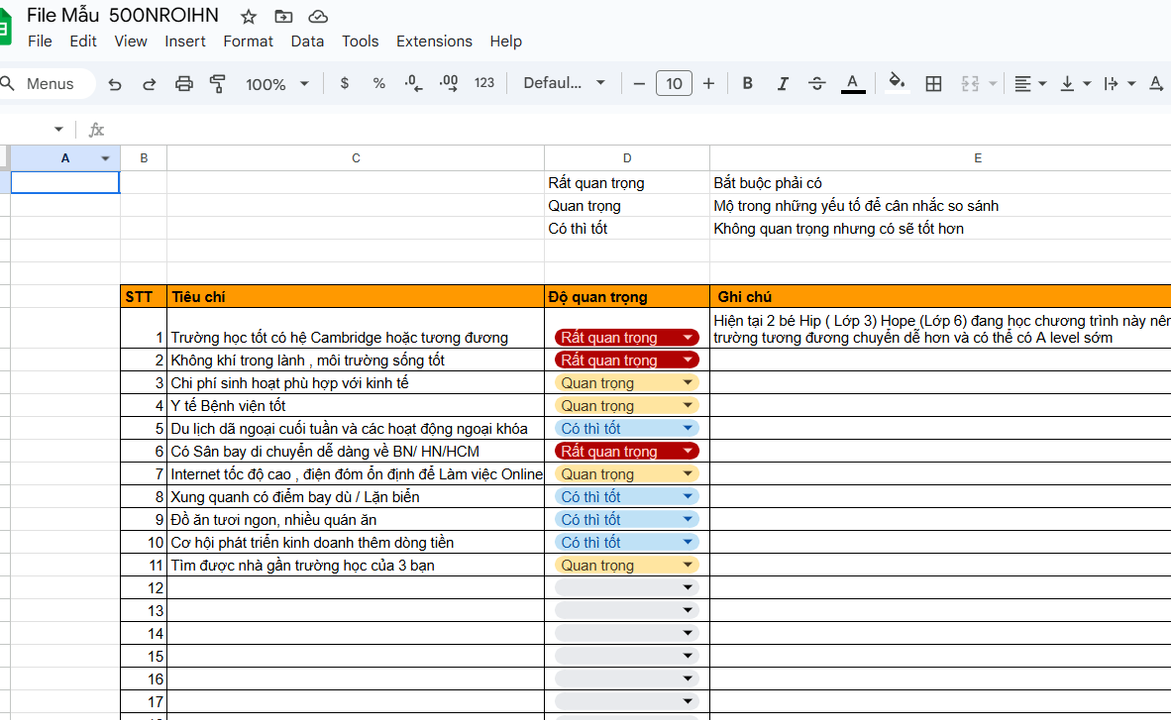Screen dimensions: 1171x720
Task: Click the Undo arrow icon
Action: tap(115, 84)
